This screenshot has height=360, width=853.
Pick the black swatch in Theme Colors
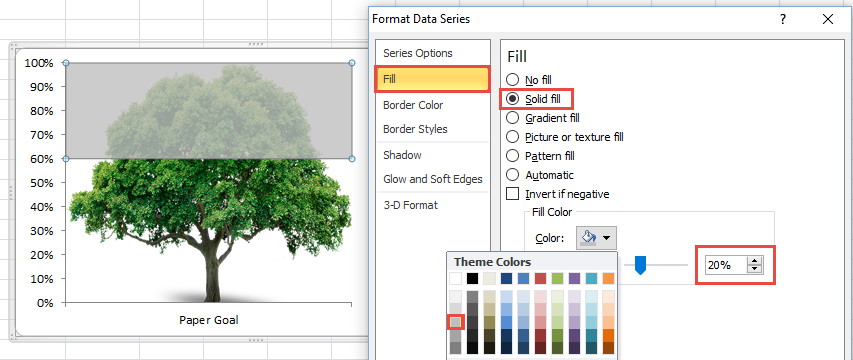[x=473, y=278]
